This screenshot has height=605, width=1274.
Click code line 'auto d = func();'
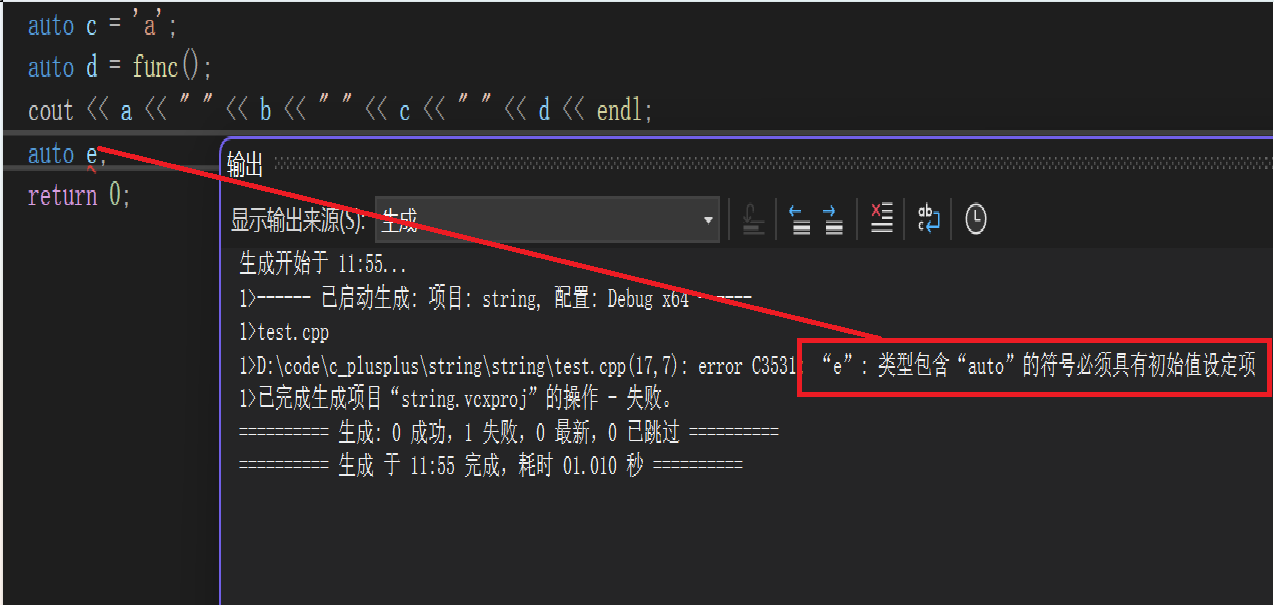(120, 68)
